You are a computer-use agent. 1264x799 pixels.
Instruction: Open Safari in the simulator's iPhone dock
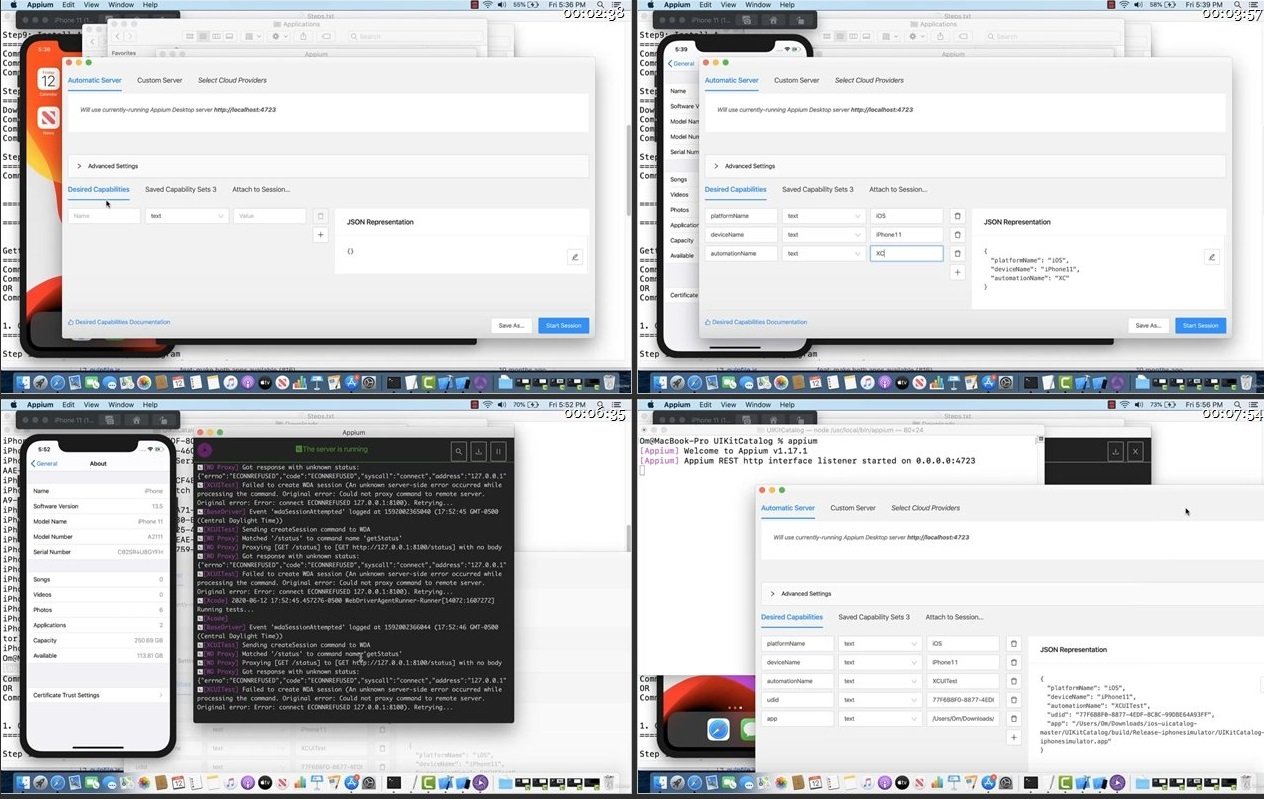[x=718, y=730]
